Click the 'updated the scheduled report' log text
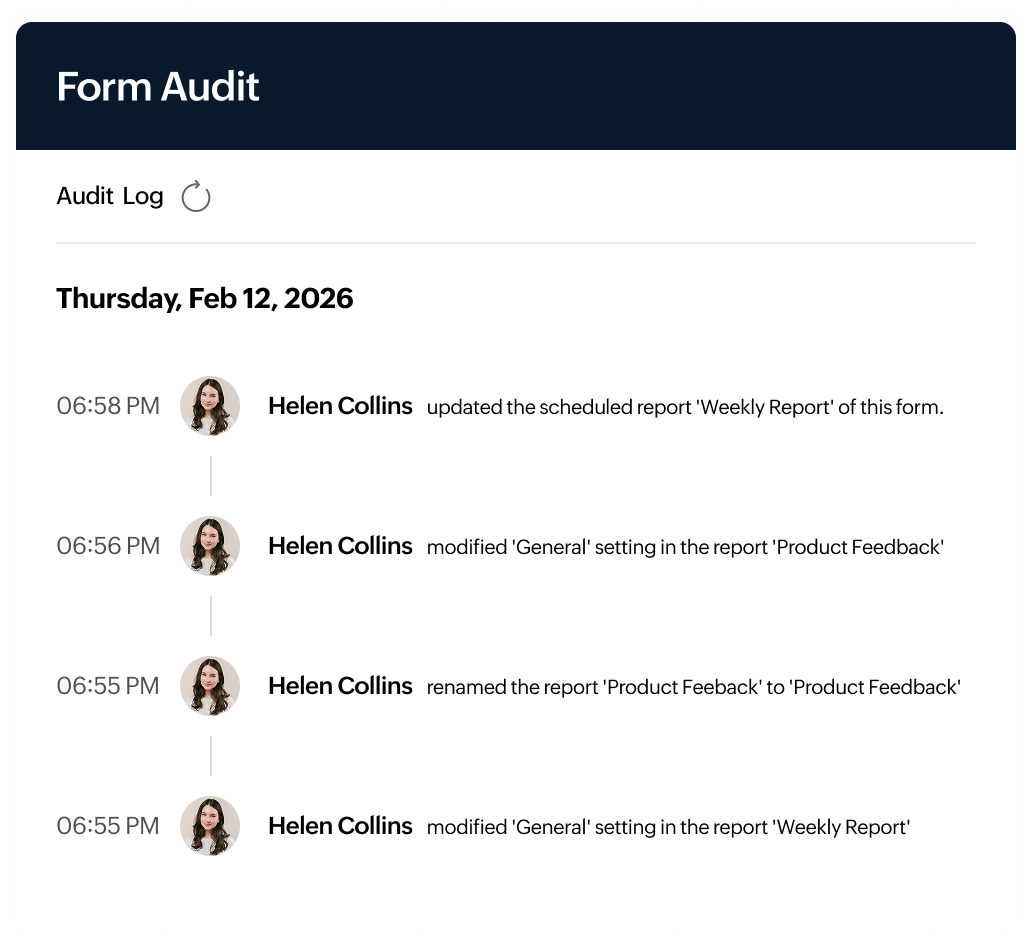This screenshot has height=942, width=1032. [x=687, y=407]
